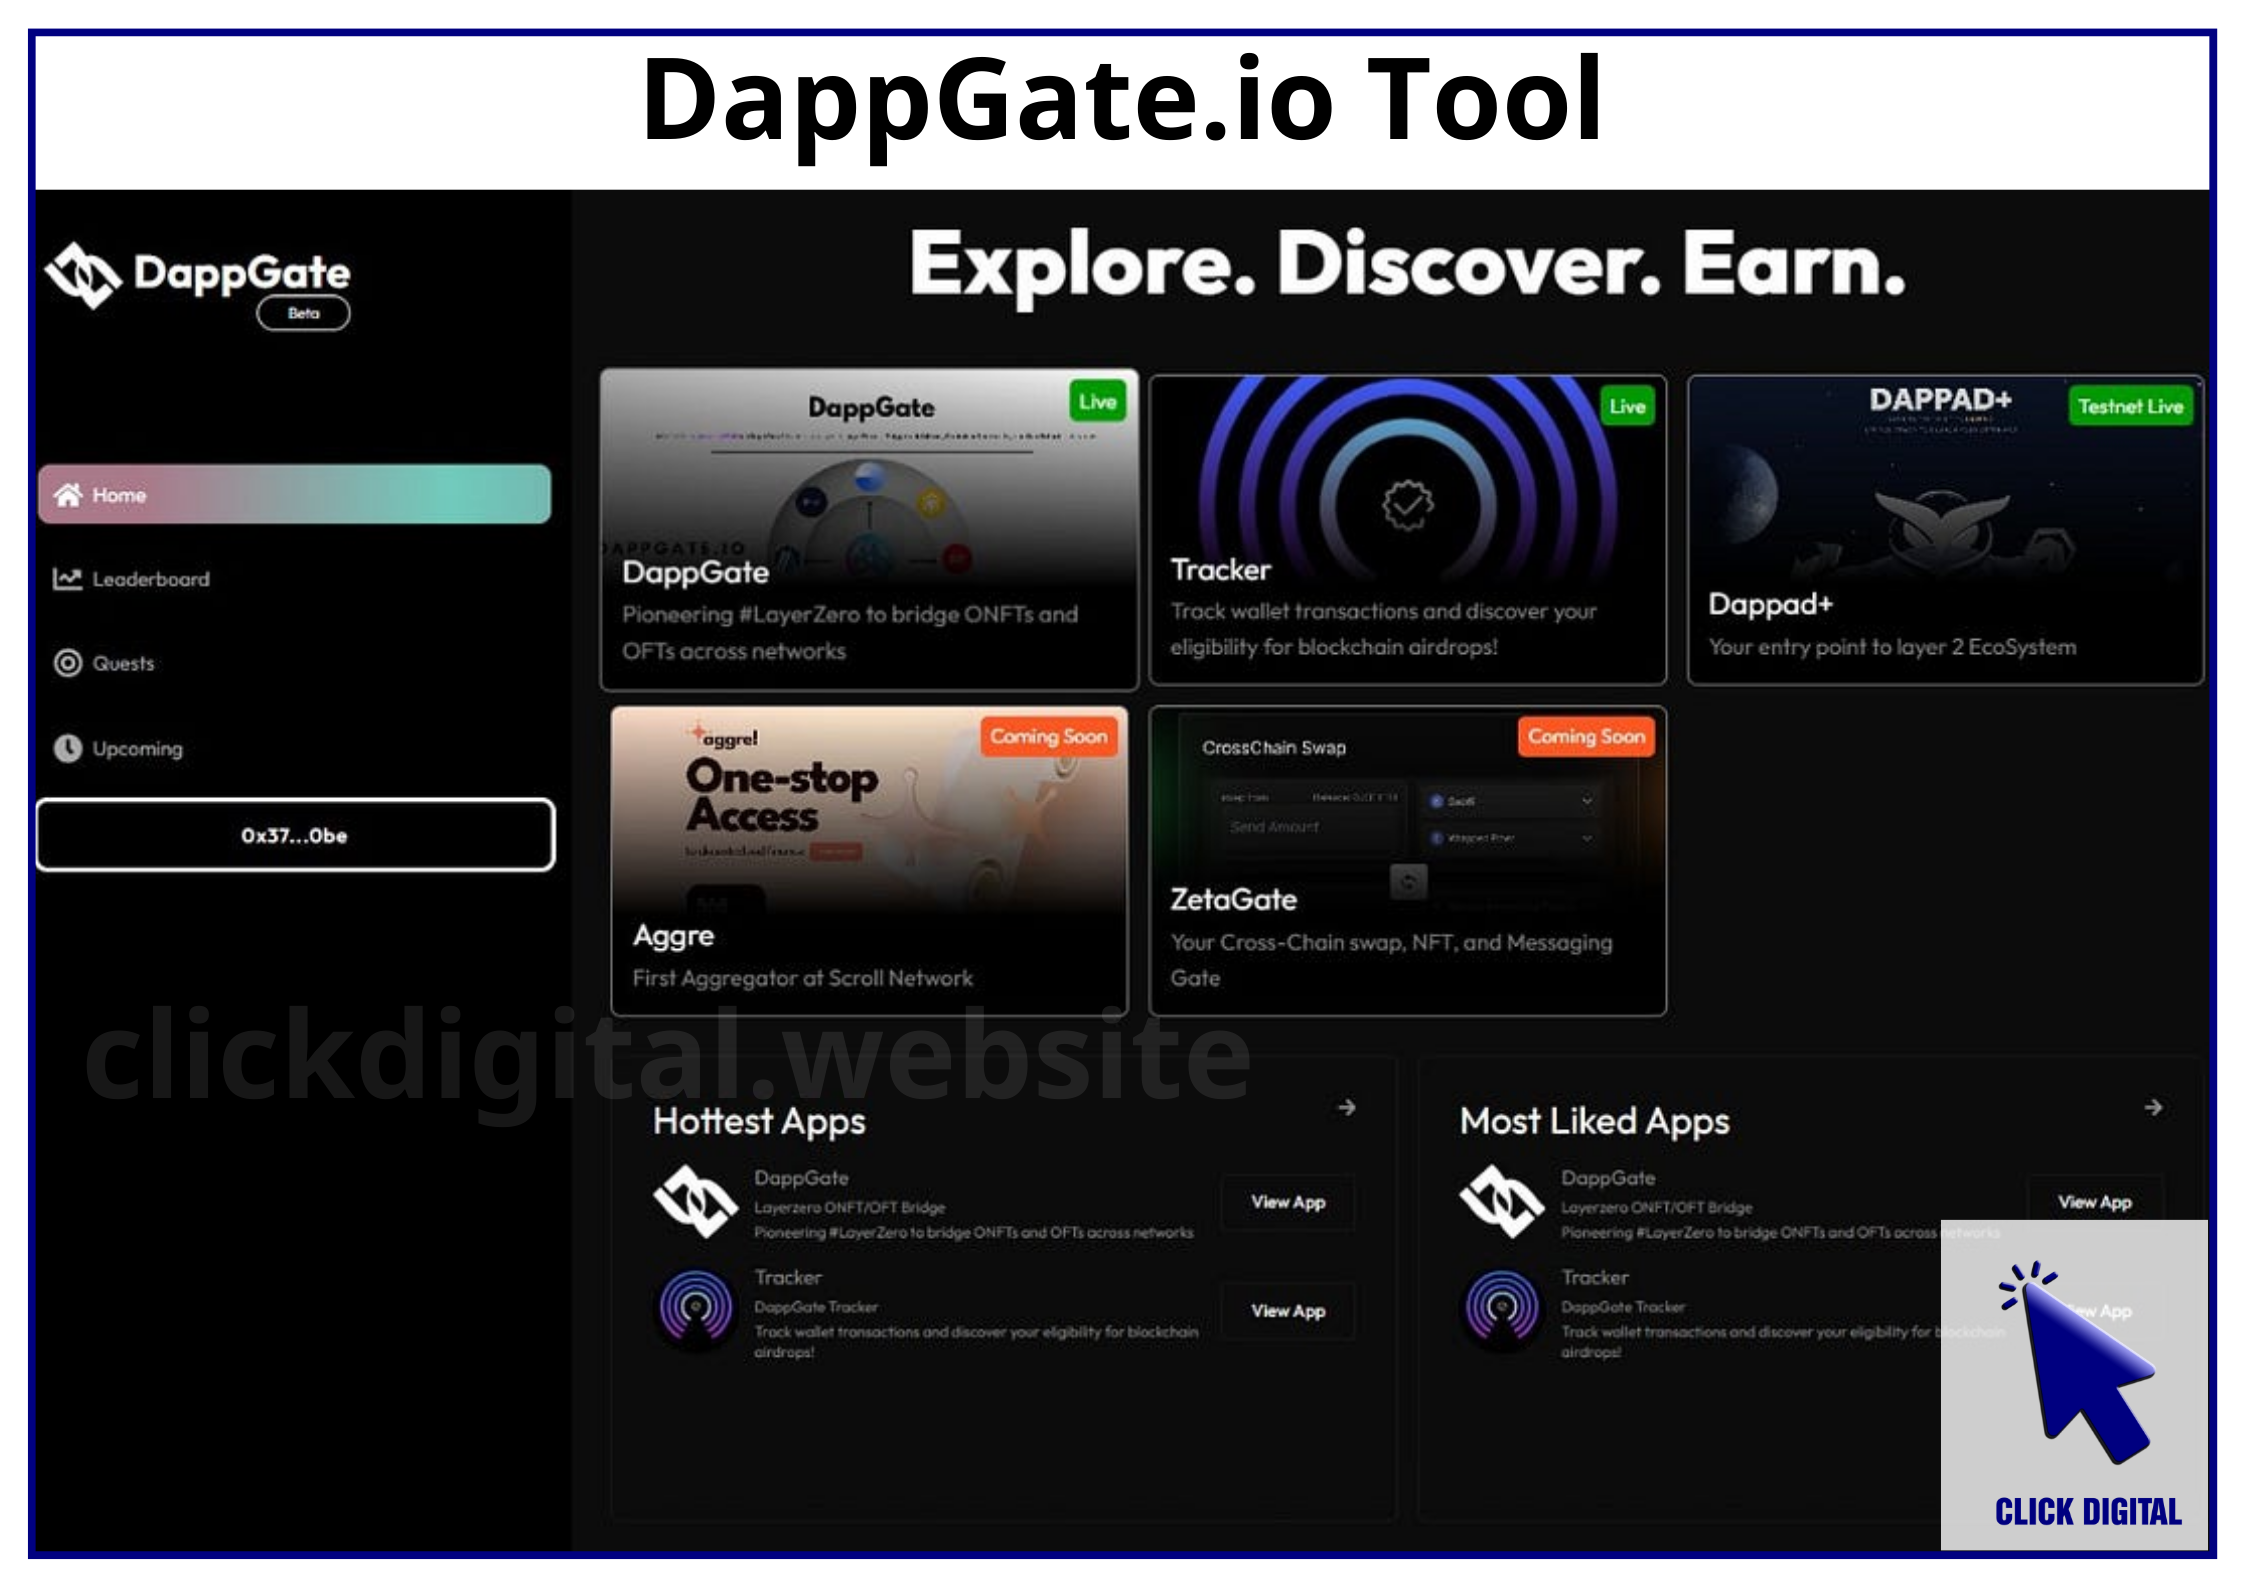Click 'Layerzero ONFT/OFT Bridge' subtitle in Hottest Apps
The image size is (2245, 1587).
[849, 1208]
